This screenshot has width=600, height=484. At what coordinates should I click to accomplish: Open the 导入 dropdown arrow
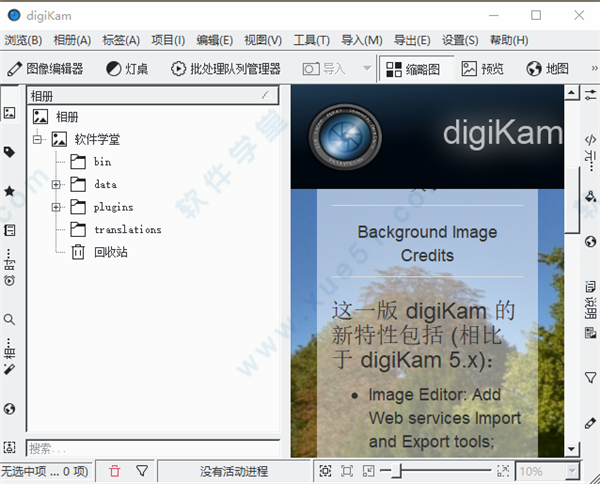(x=367, y=68)
